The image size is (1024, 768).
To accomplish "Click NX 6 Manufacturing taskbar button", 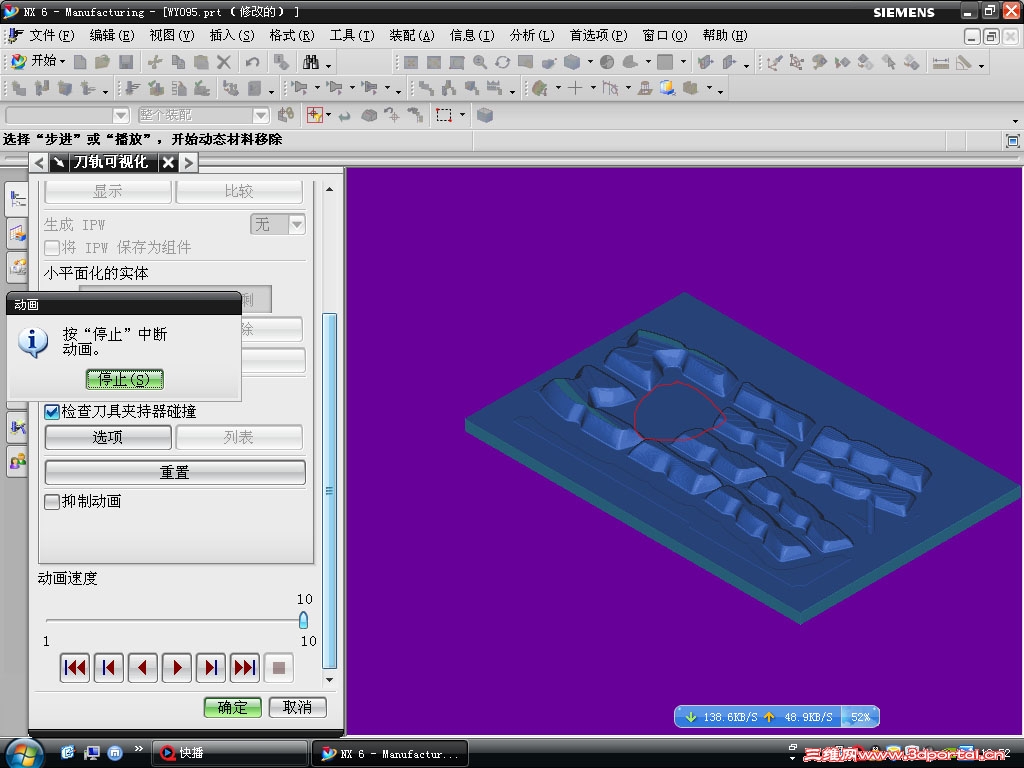I will click(390, 754).
